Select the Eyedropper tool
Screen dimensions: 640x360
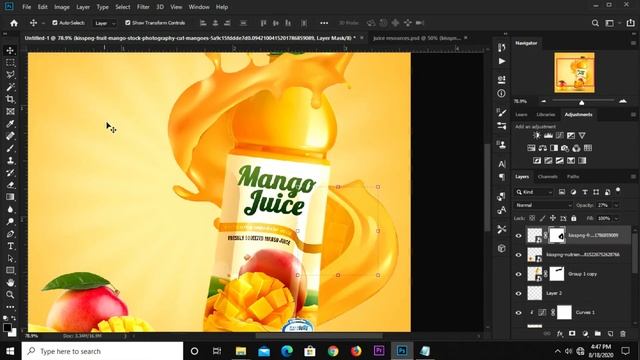[x=10, y=124]
